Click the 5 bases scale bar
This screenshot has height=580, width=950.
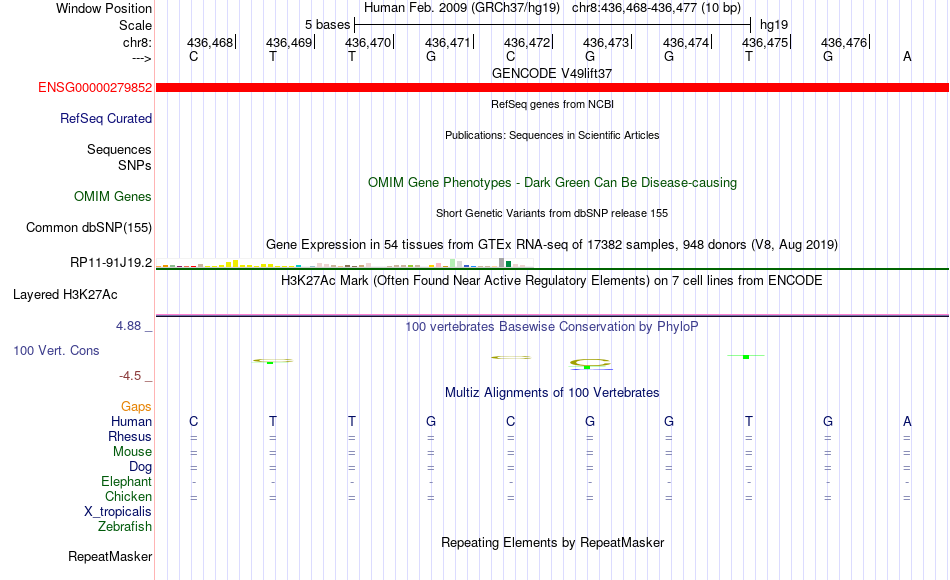[x=553, y=25]
